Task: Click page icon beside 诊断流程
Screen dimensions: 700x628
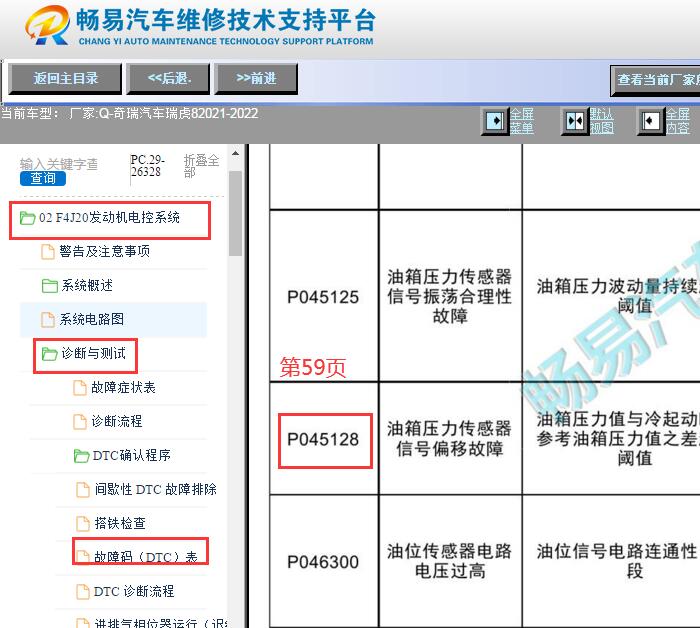Action: [80, 422]
